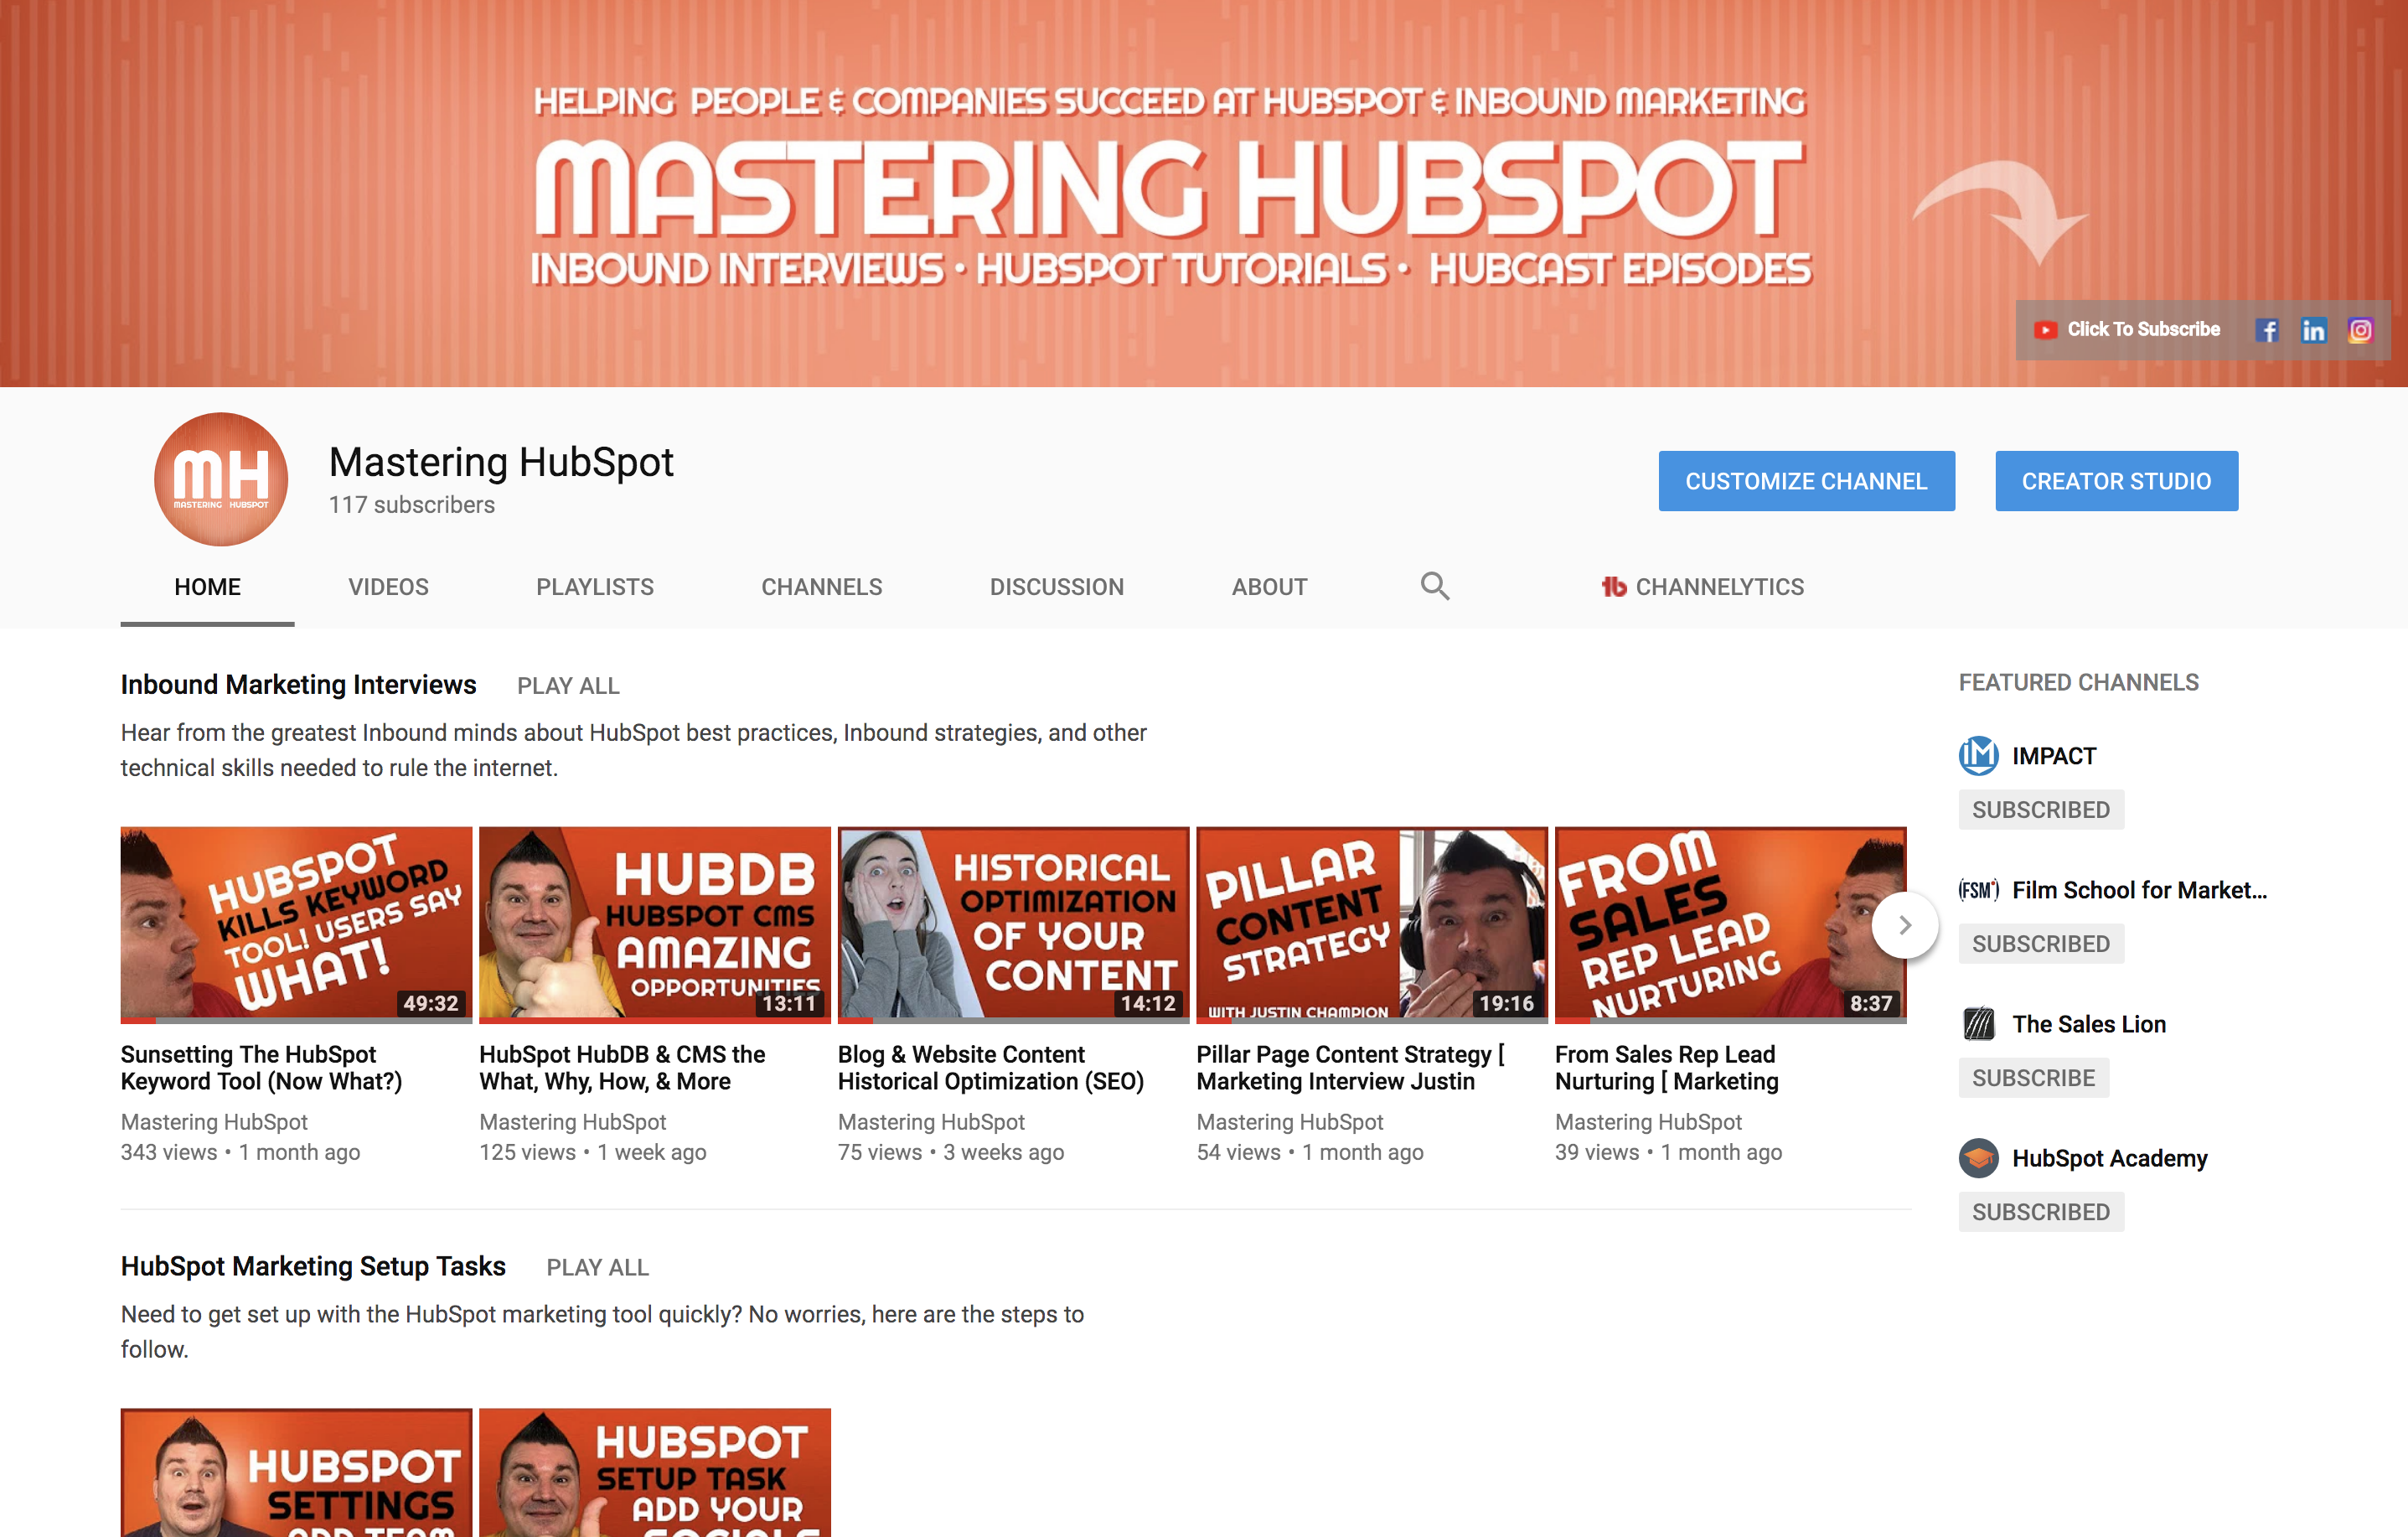Advance the video carousel with the next arrow

pos(1904,925)
